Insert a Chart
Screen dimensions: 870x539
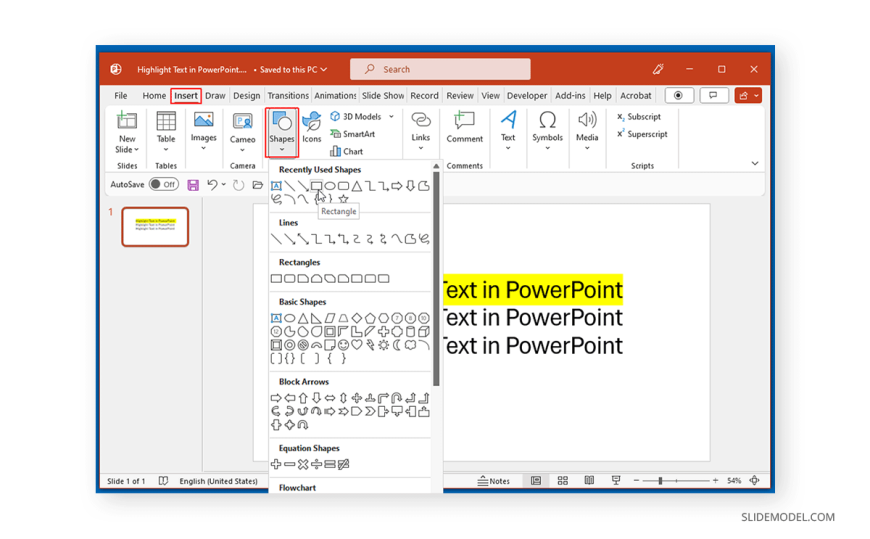[x=346, y=151]
